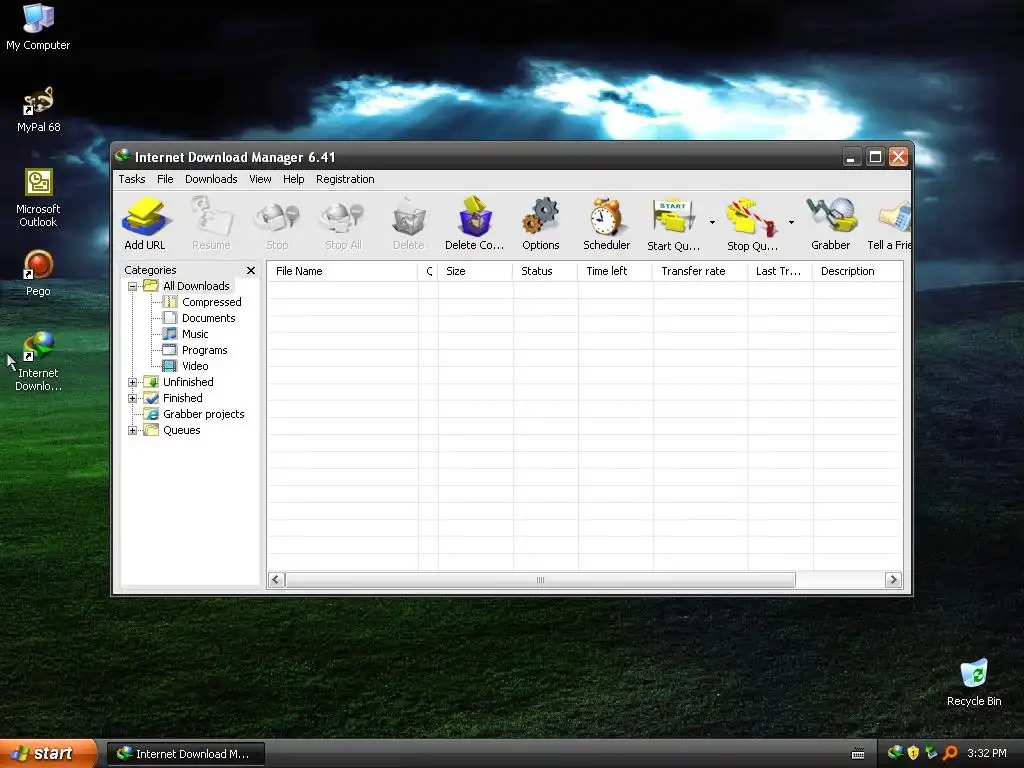This screenshot has height=768, width=1024.
Task: Click the Last Try column header
Action: point(780,271)
